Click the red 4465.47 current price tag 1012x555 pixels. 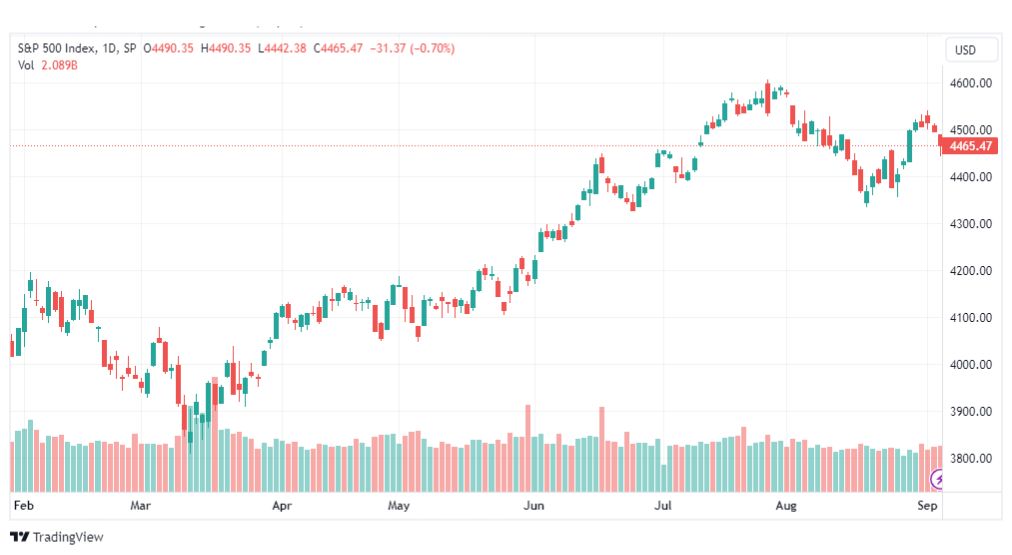pyautogui.click(x=969, y=146)
